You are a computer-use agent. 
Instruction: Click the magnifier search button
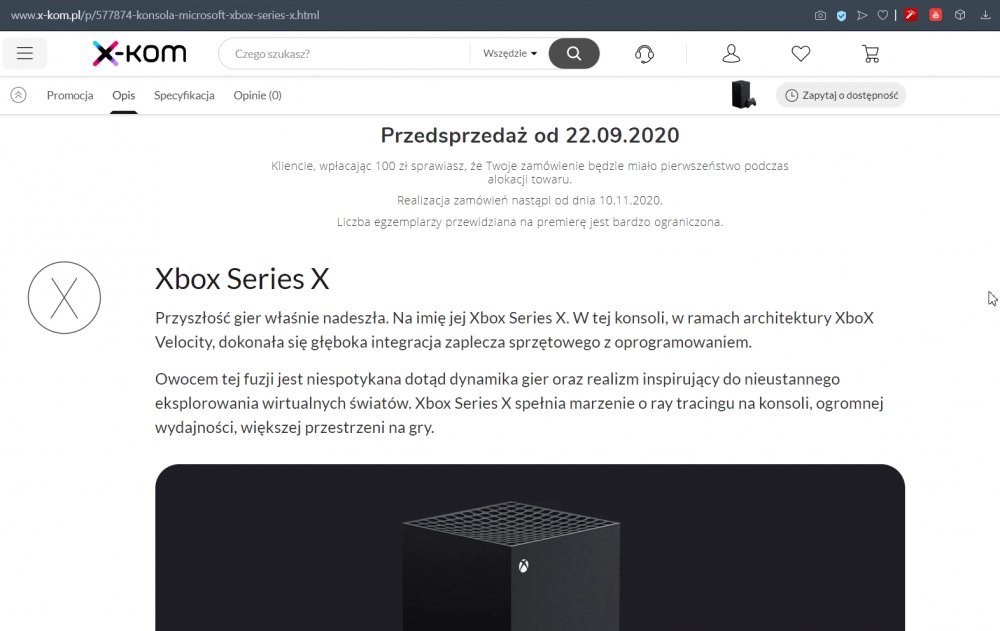point(574,54)
